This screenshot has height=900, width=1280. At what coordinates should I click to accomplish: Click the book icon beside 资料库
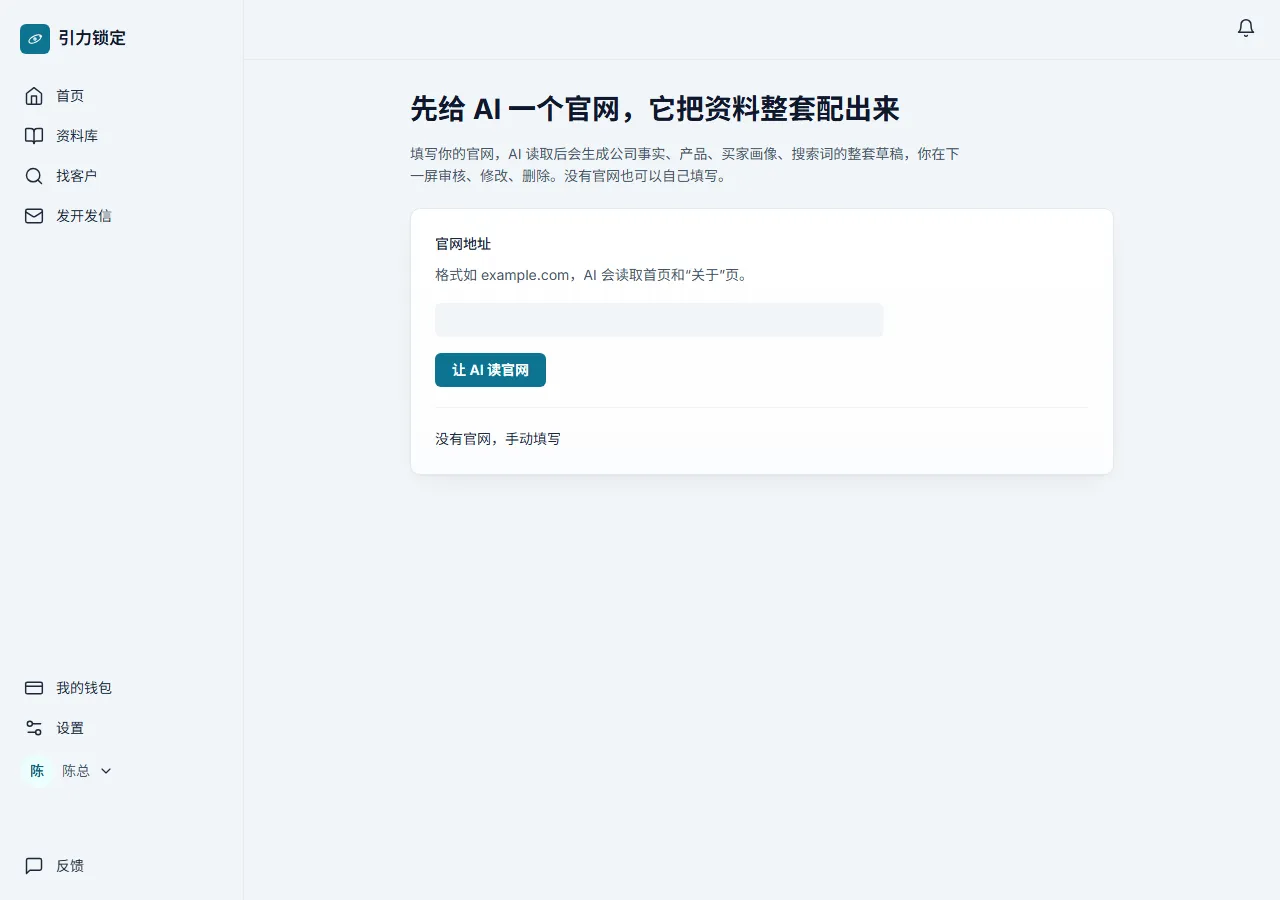[34, 136]
